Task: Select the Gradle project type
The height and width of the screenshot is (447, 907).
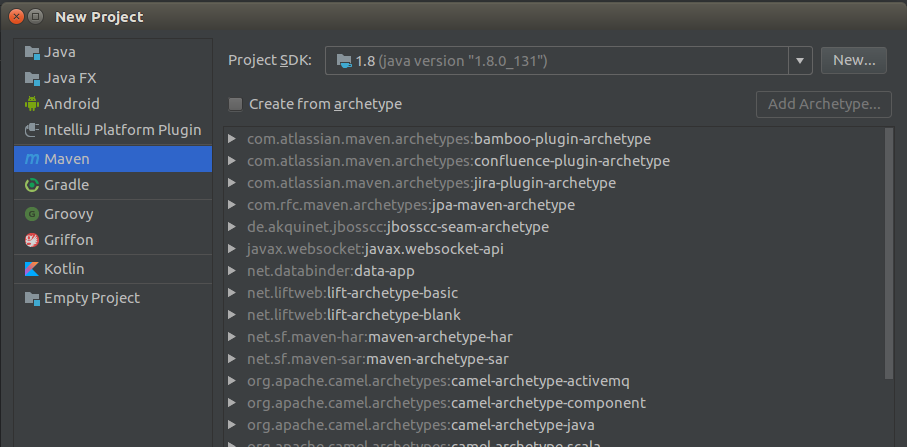Action: tap(113, 185)
